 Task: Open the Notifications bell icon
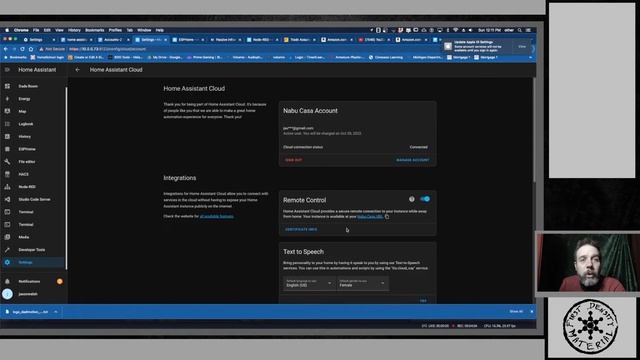coord(7,281)
